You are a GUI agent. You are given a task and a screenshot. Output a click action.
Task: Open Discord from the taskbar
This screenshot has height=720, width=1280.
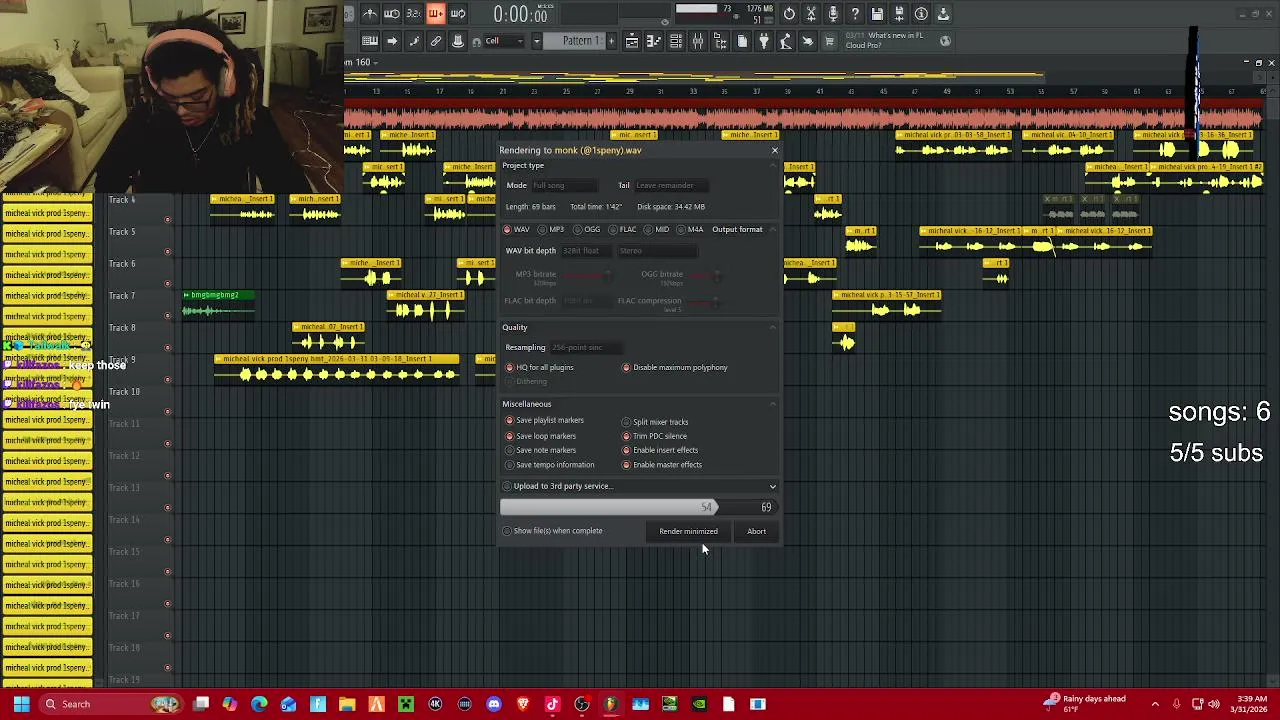click(493, 704)
